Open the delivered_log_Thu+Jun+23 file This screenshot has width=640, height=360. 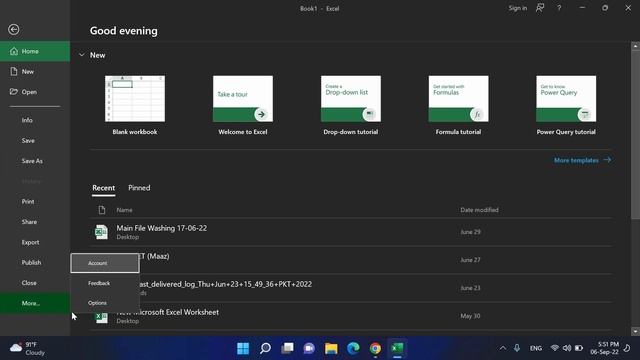tap(351, 288)
